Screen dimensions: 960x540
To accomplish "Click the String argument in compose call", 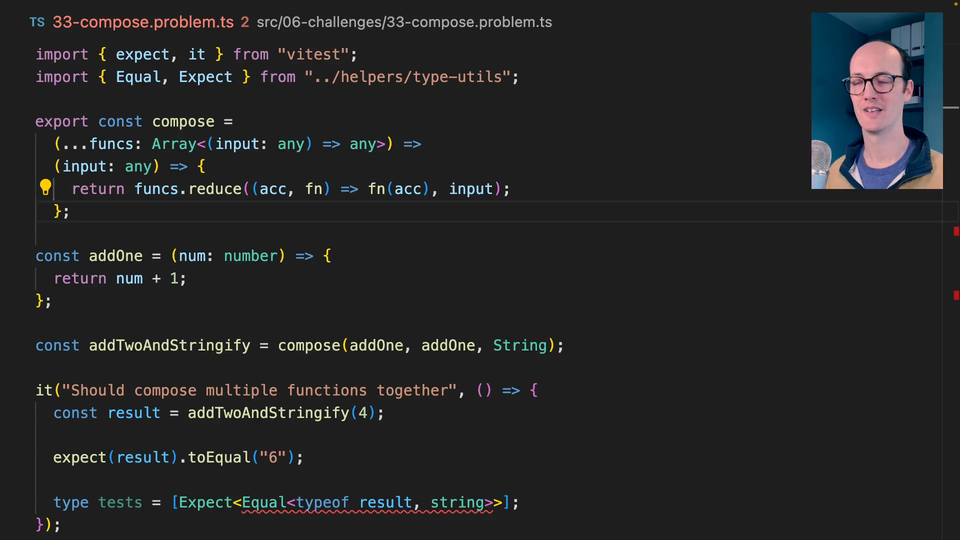I will point(520,346).
